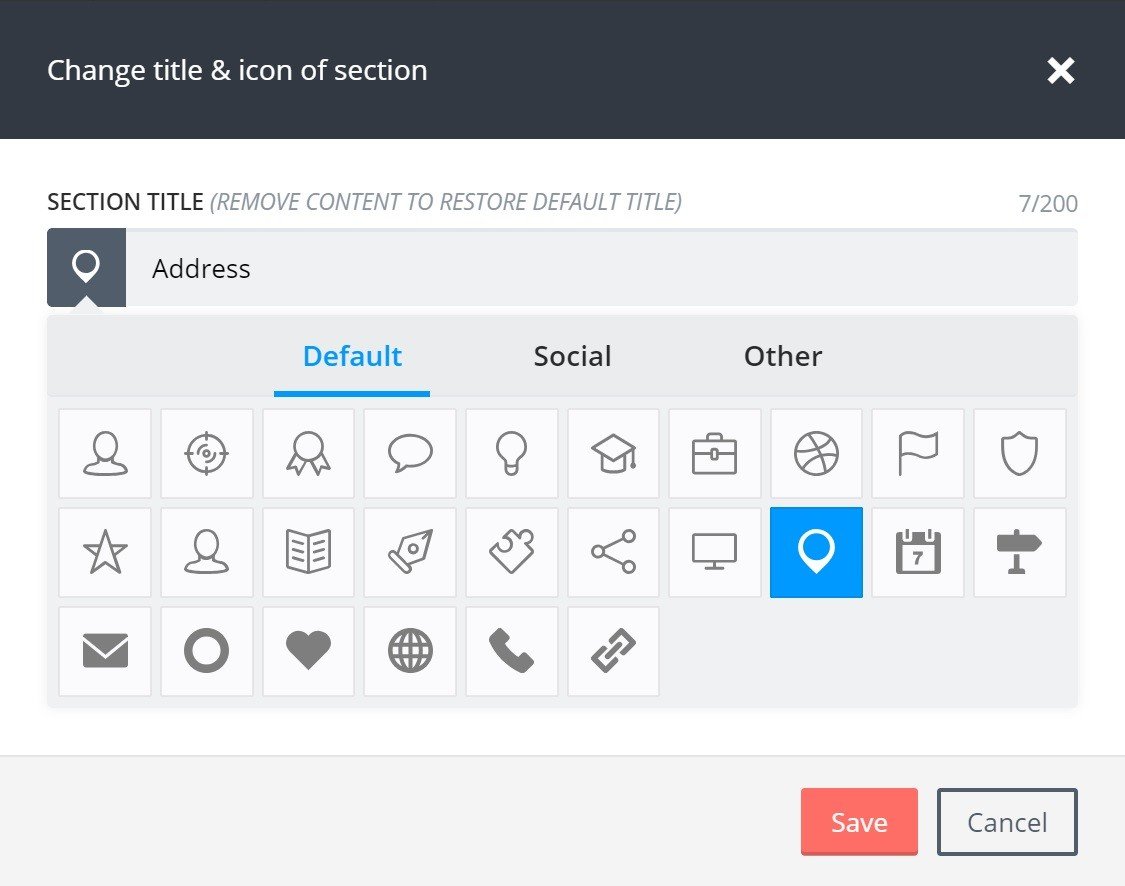1125x886 pixels.
Task: Select the location pin icon
Action: click(816, 552)
